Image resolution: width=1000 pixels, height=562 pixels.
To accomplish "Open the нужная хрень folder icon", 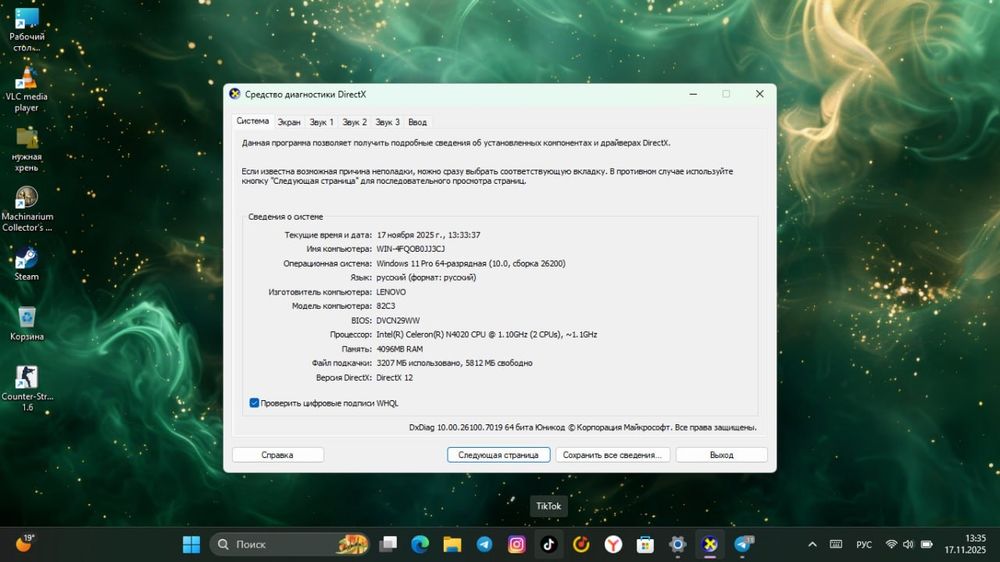I will click(x=27, y=149).
